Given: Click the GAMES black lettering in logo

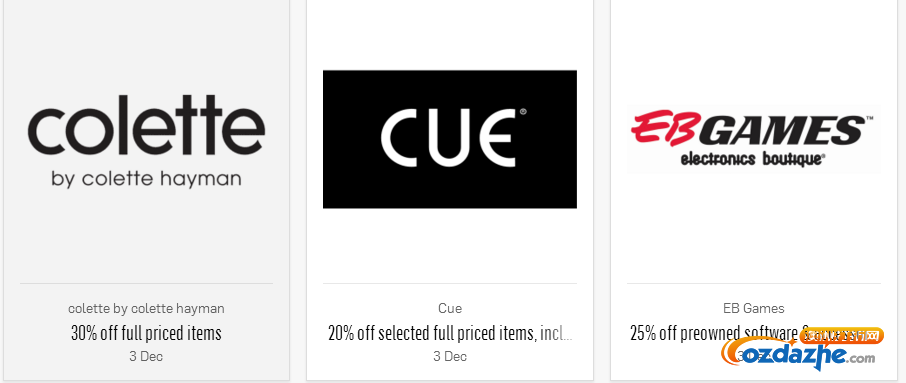Looking at the screenshot, I should [787, 129].
